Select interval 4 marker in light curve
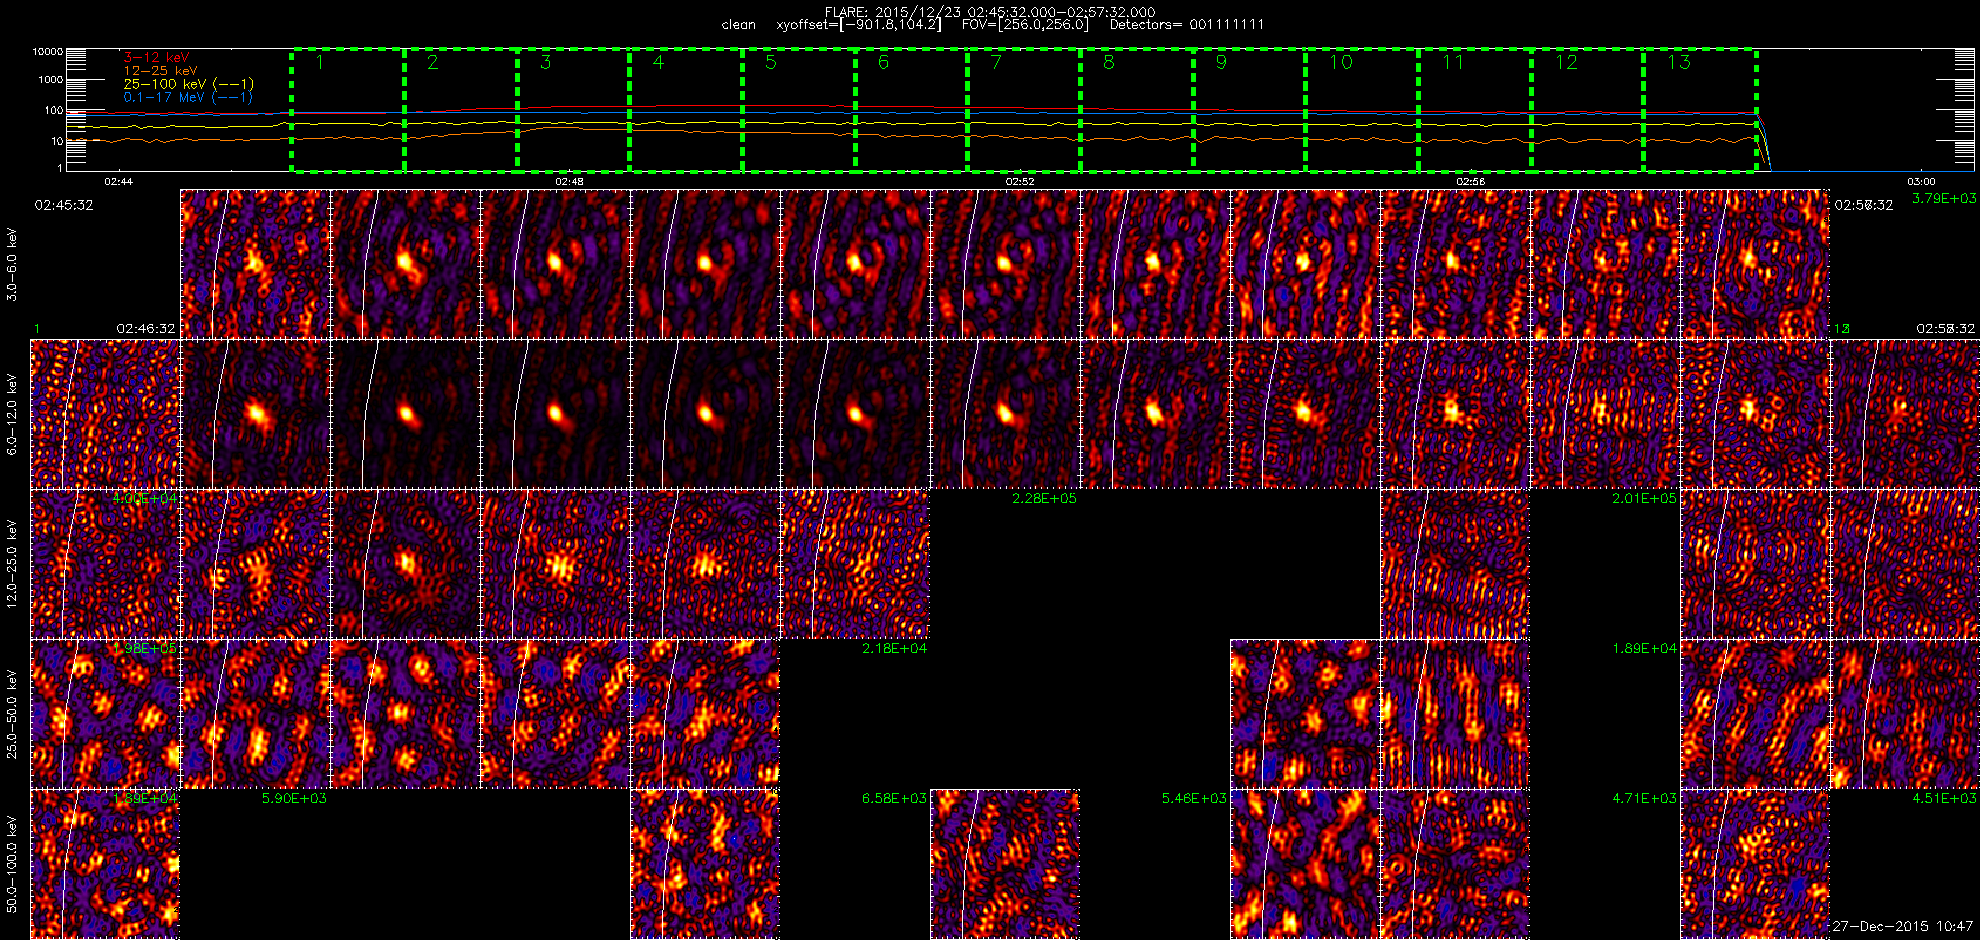Viewport: 1980px width, 940px height. point(658,62)
